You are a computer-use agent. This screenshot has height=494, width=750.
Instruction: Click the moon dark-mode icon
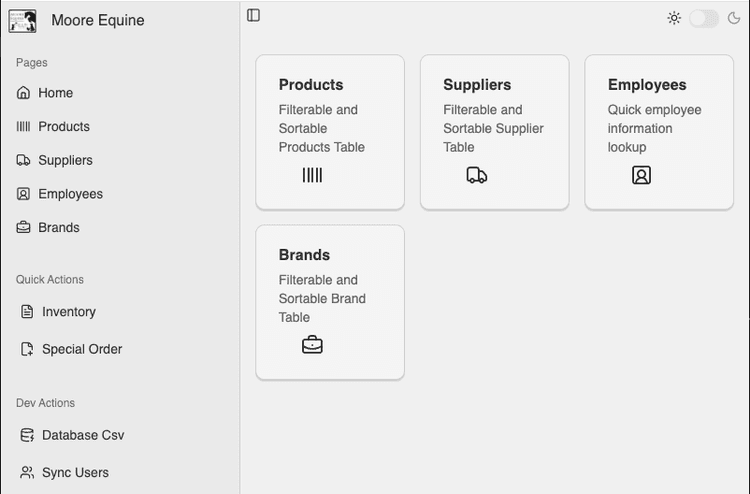pyautogui.click(x=734, y=18)
